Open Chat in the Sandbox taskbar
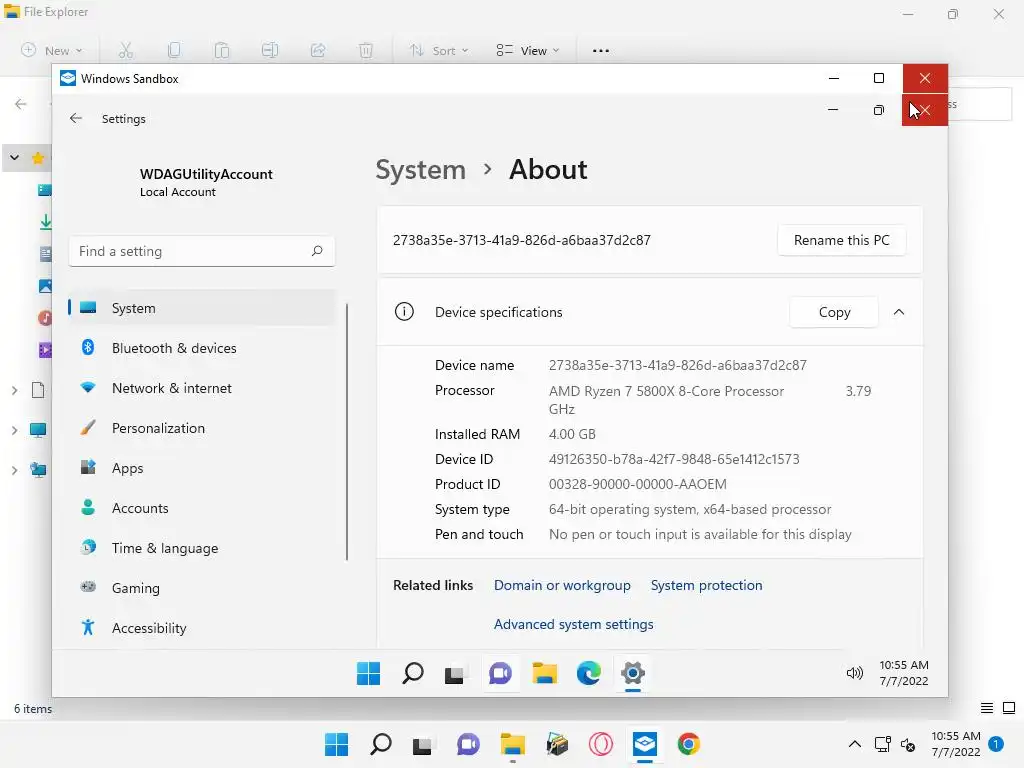Viewport: 1024px width, 768px height. (x=500, y=673)
